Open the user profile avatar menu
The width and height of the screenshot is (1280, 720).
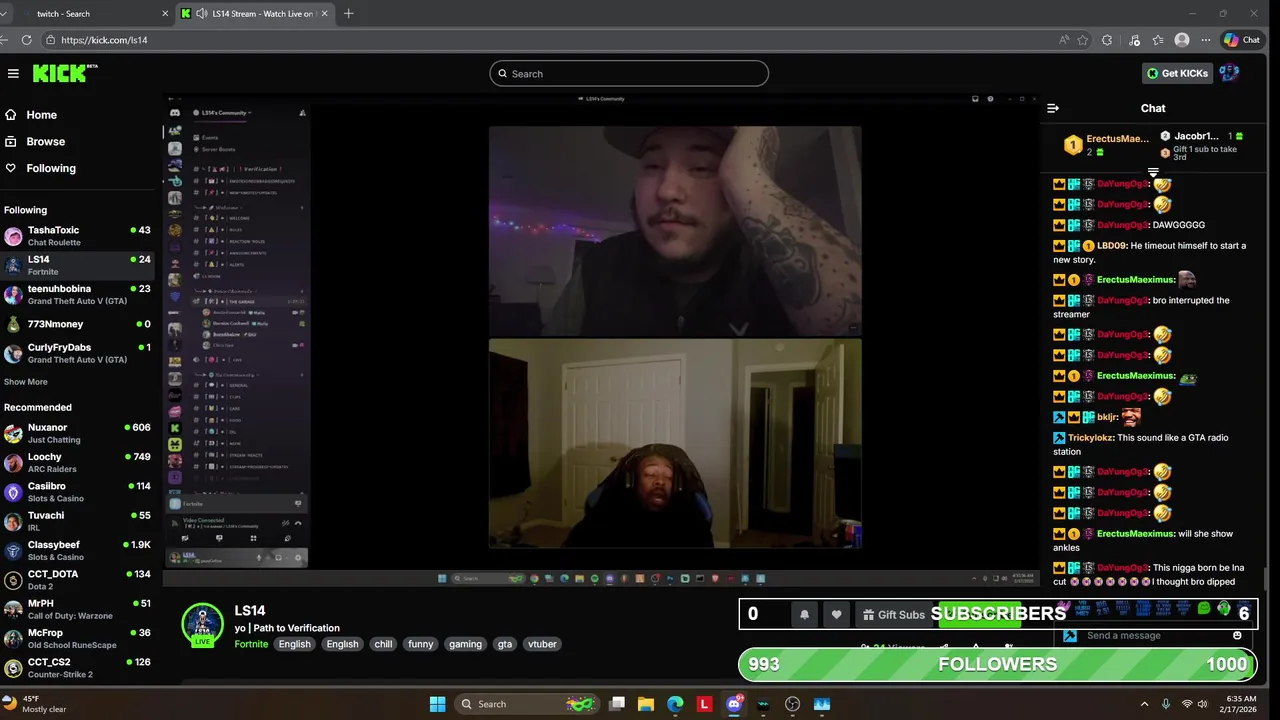1230,73
